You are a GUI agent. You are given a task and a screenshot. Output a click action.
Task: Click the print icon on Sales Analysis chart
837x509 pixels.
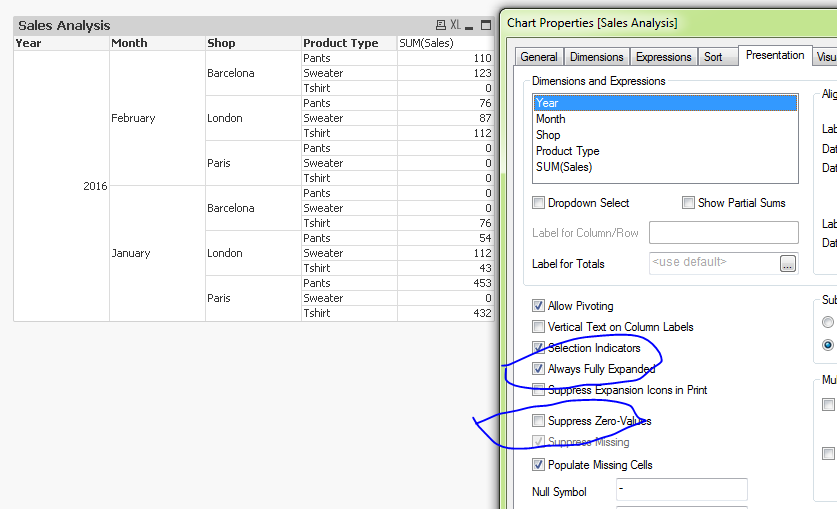441,25
